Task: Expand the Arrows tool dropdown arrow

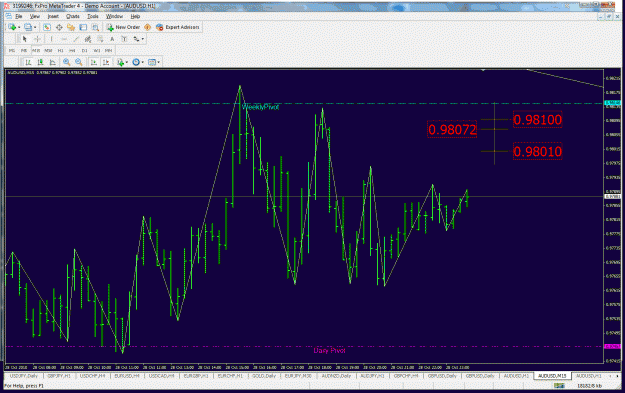Action: pos(143,39)
